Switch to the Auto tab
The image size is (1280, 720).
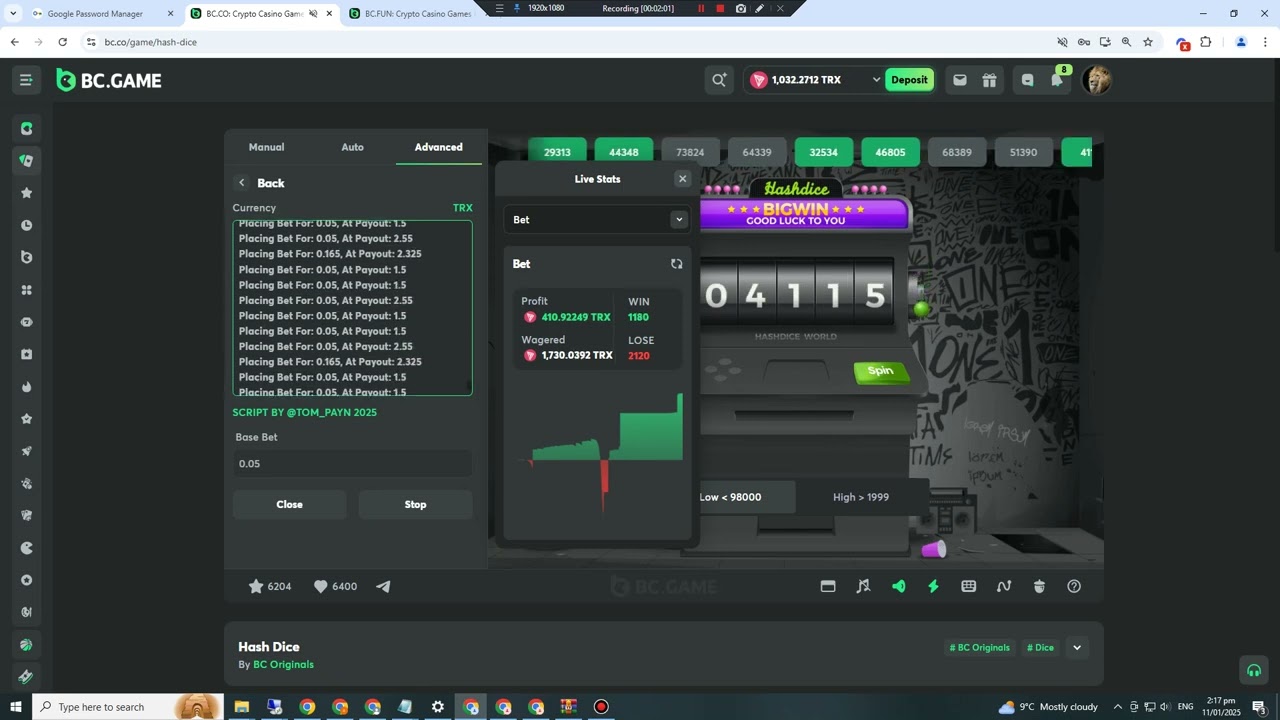(x=352, y=147)
